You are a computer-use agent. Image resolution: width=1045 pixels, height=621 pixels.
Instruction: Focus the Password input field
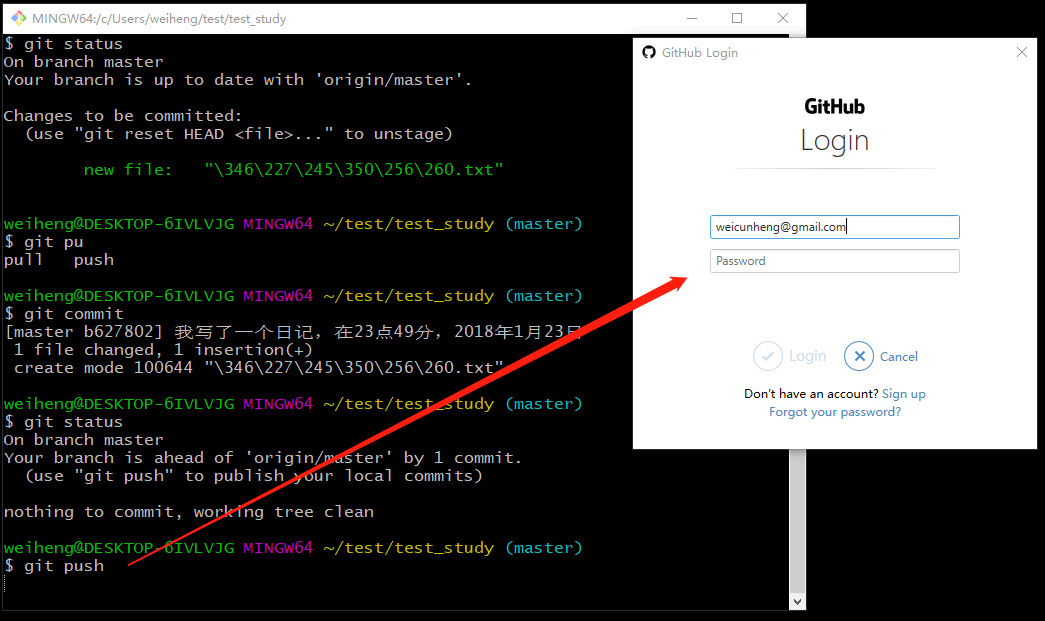click(x=834, y=261)
